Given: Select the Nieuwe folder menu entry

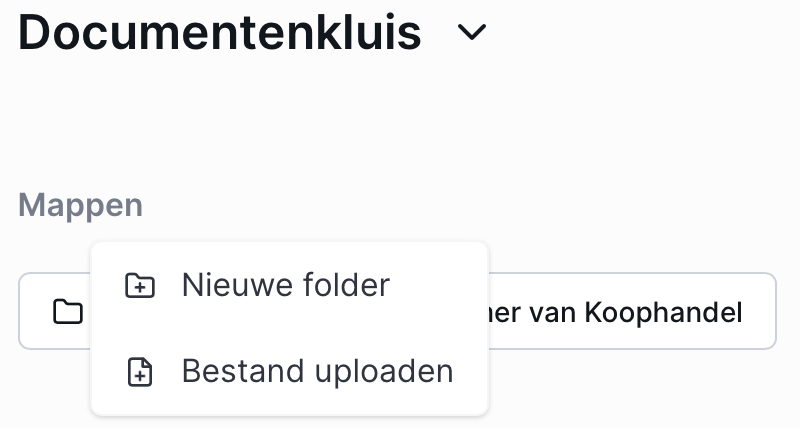Looking at the screenshot, I should coord(289,285).
